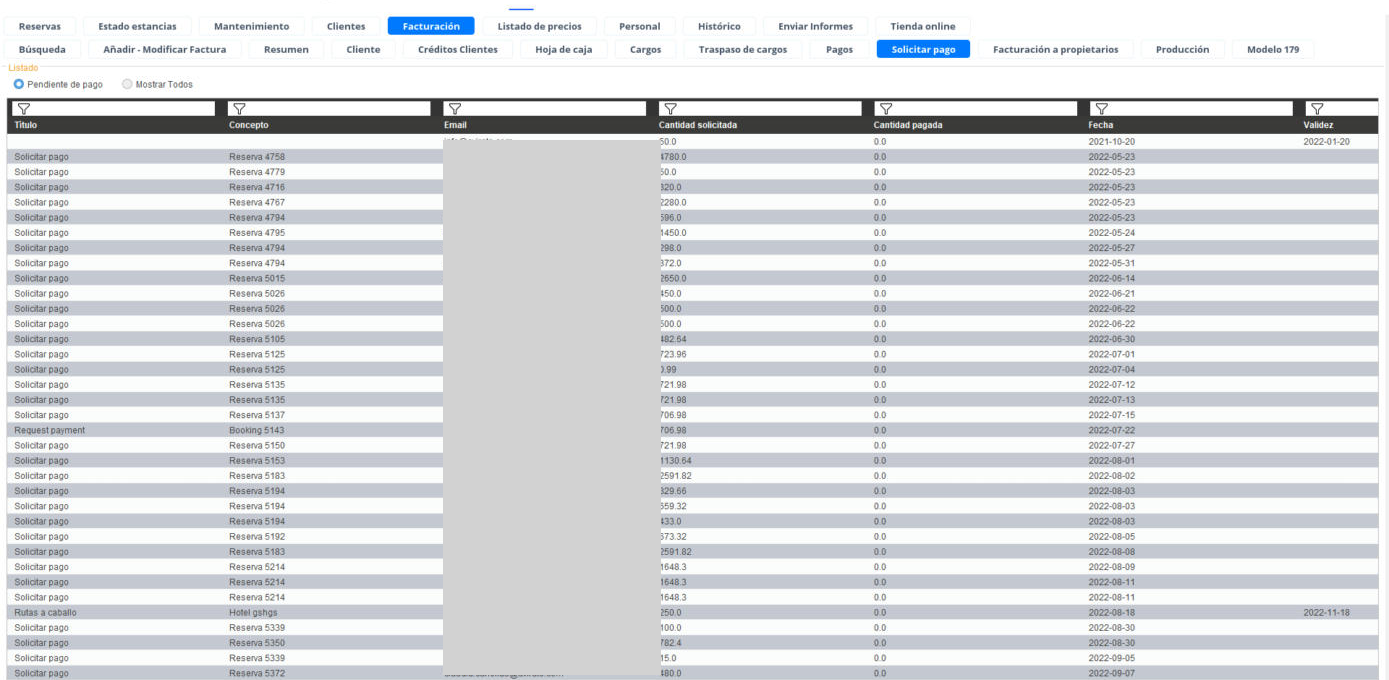Viewport: 1389px width, 680px height.
Task: Open the Clientes tab
Action: click(x=346, y=26)
